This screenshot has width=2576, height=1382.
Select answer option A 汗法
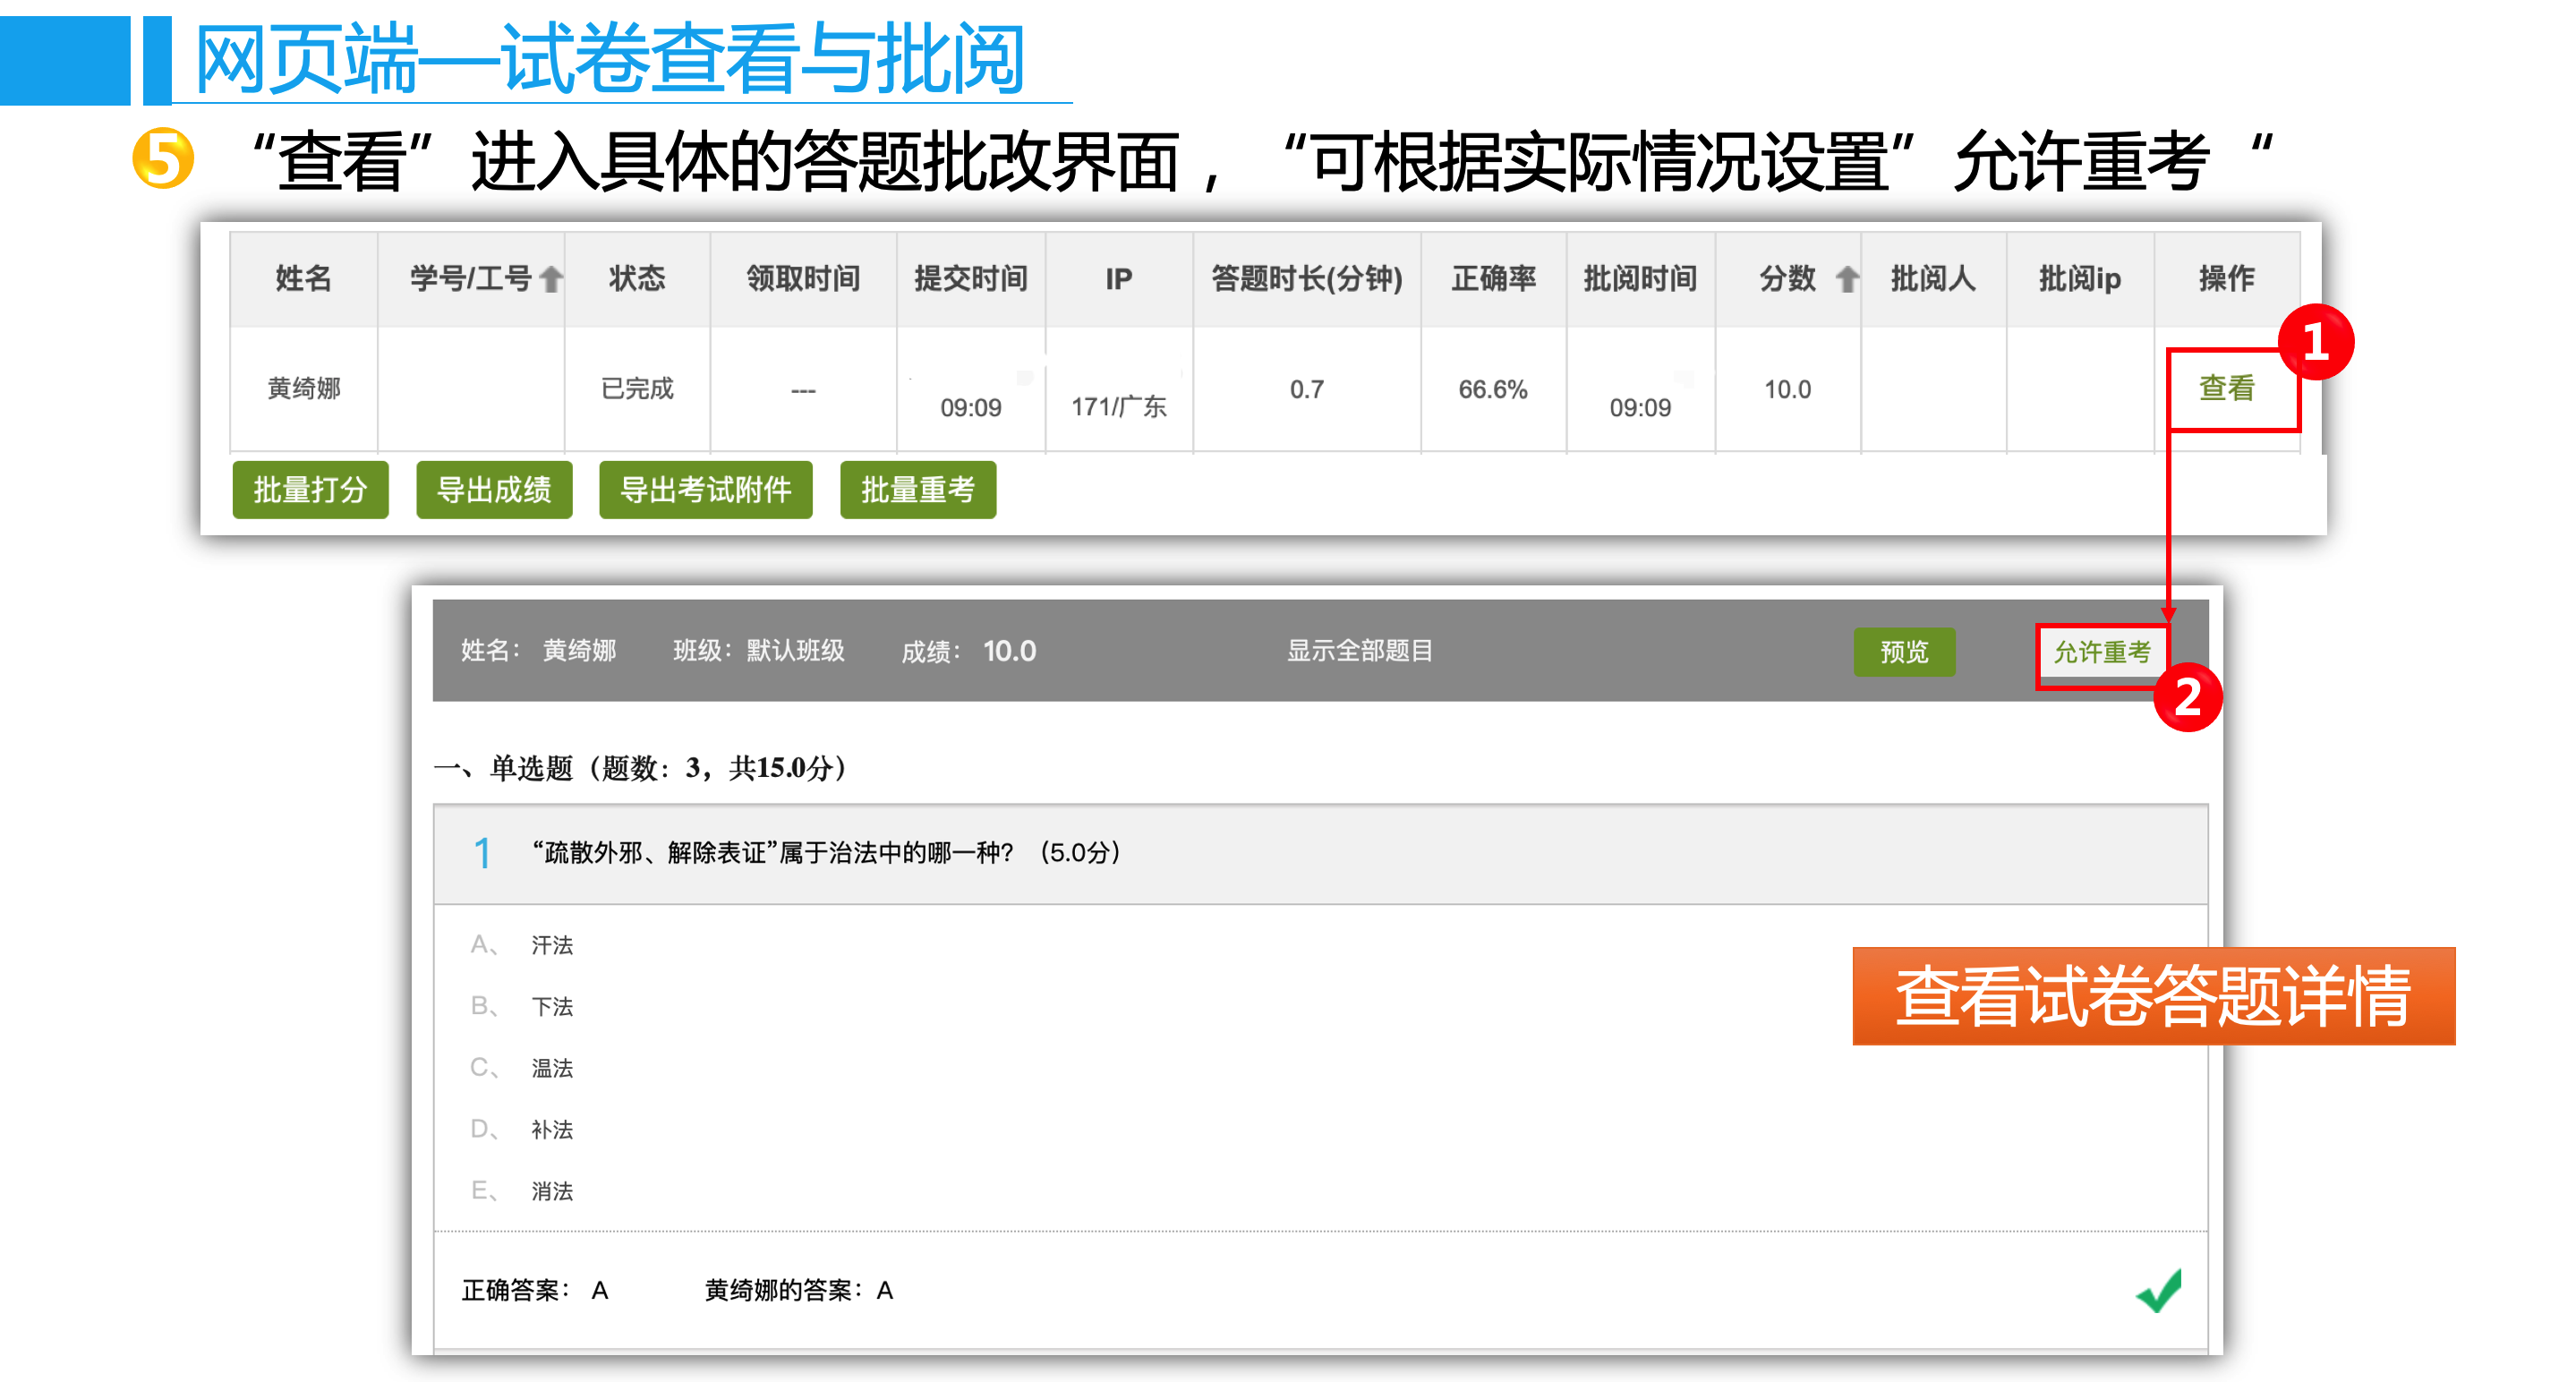pos(551,945)
